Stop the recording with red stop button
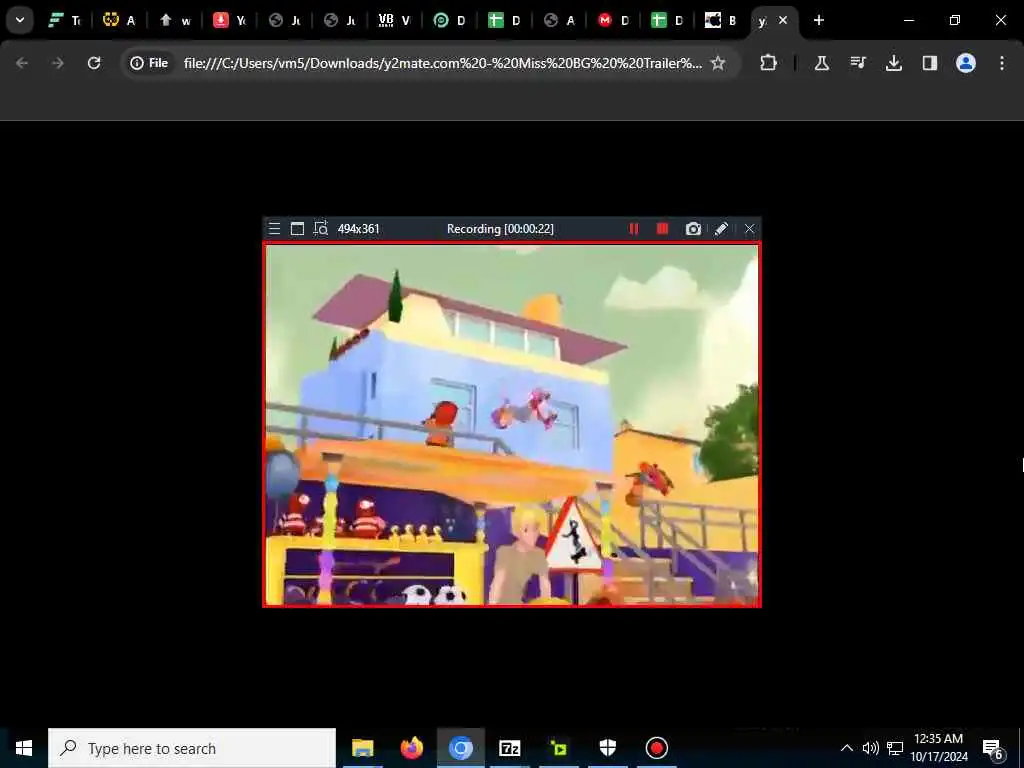Screen dimensions: 1024x768 (662, 229)
